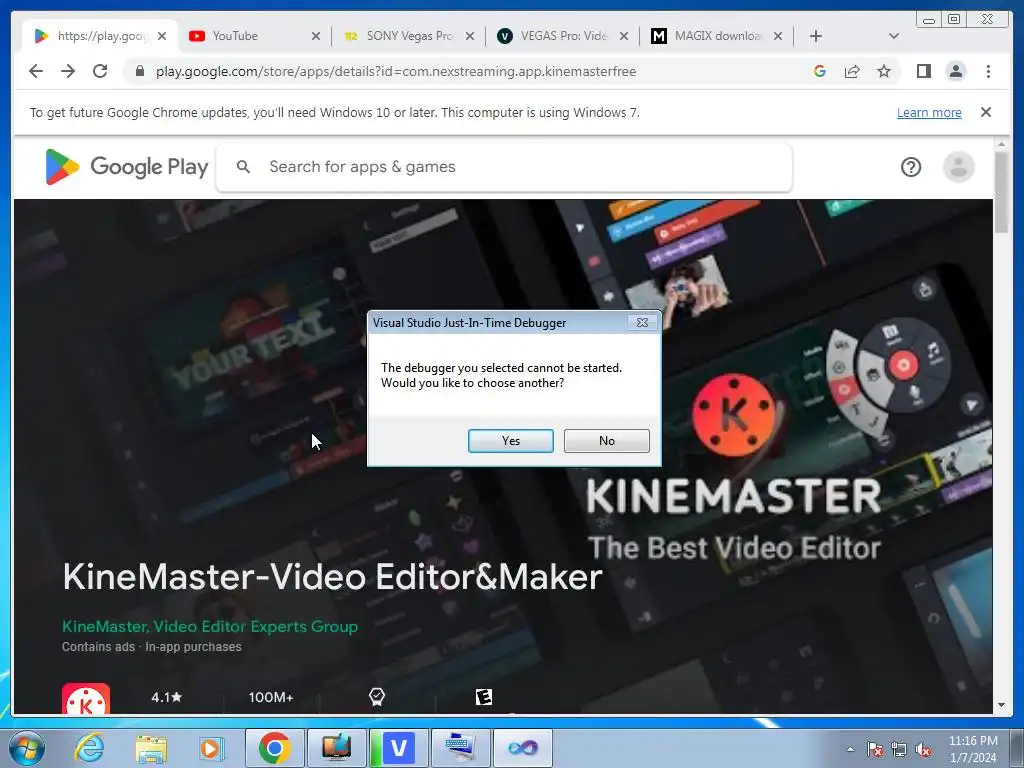Click the site lock icon in the address bar
Image resolution: width=1024 pixels, height=768 pixels.
click(140, 71)
